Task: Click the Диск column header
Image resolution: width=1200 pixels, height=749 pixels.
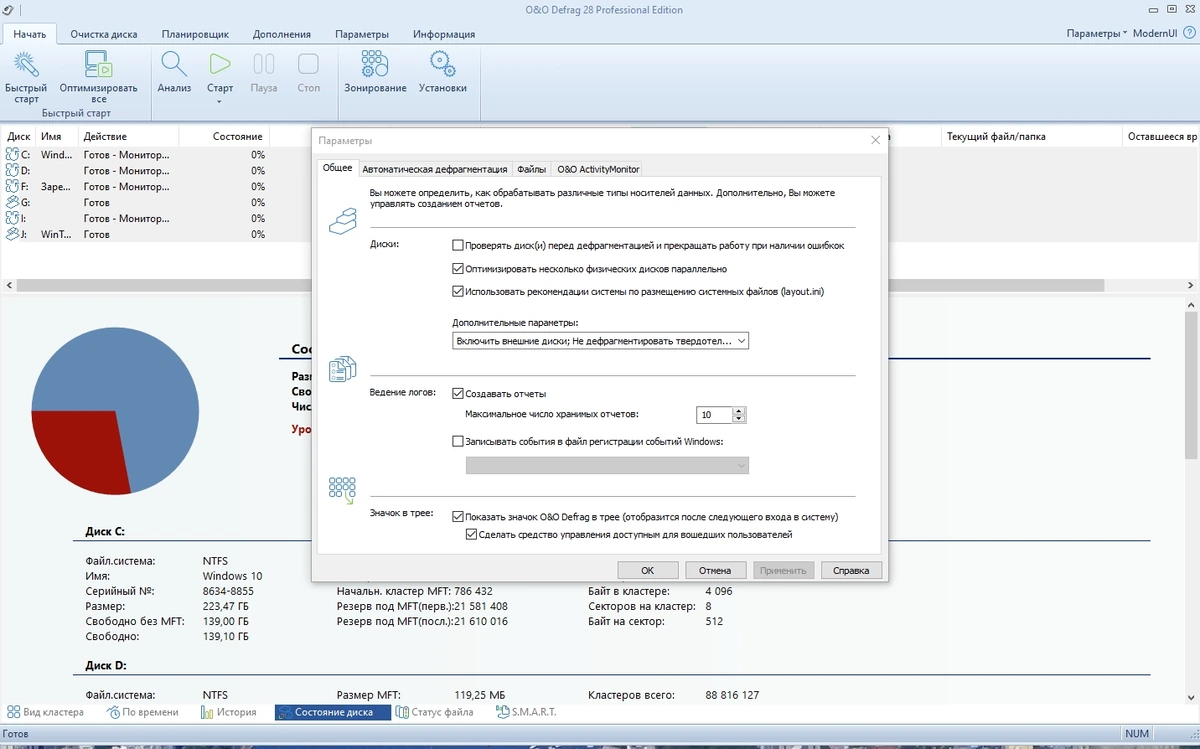Action: point(19,136)
